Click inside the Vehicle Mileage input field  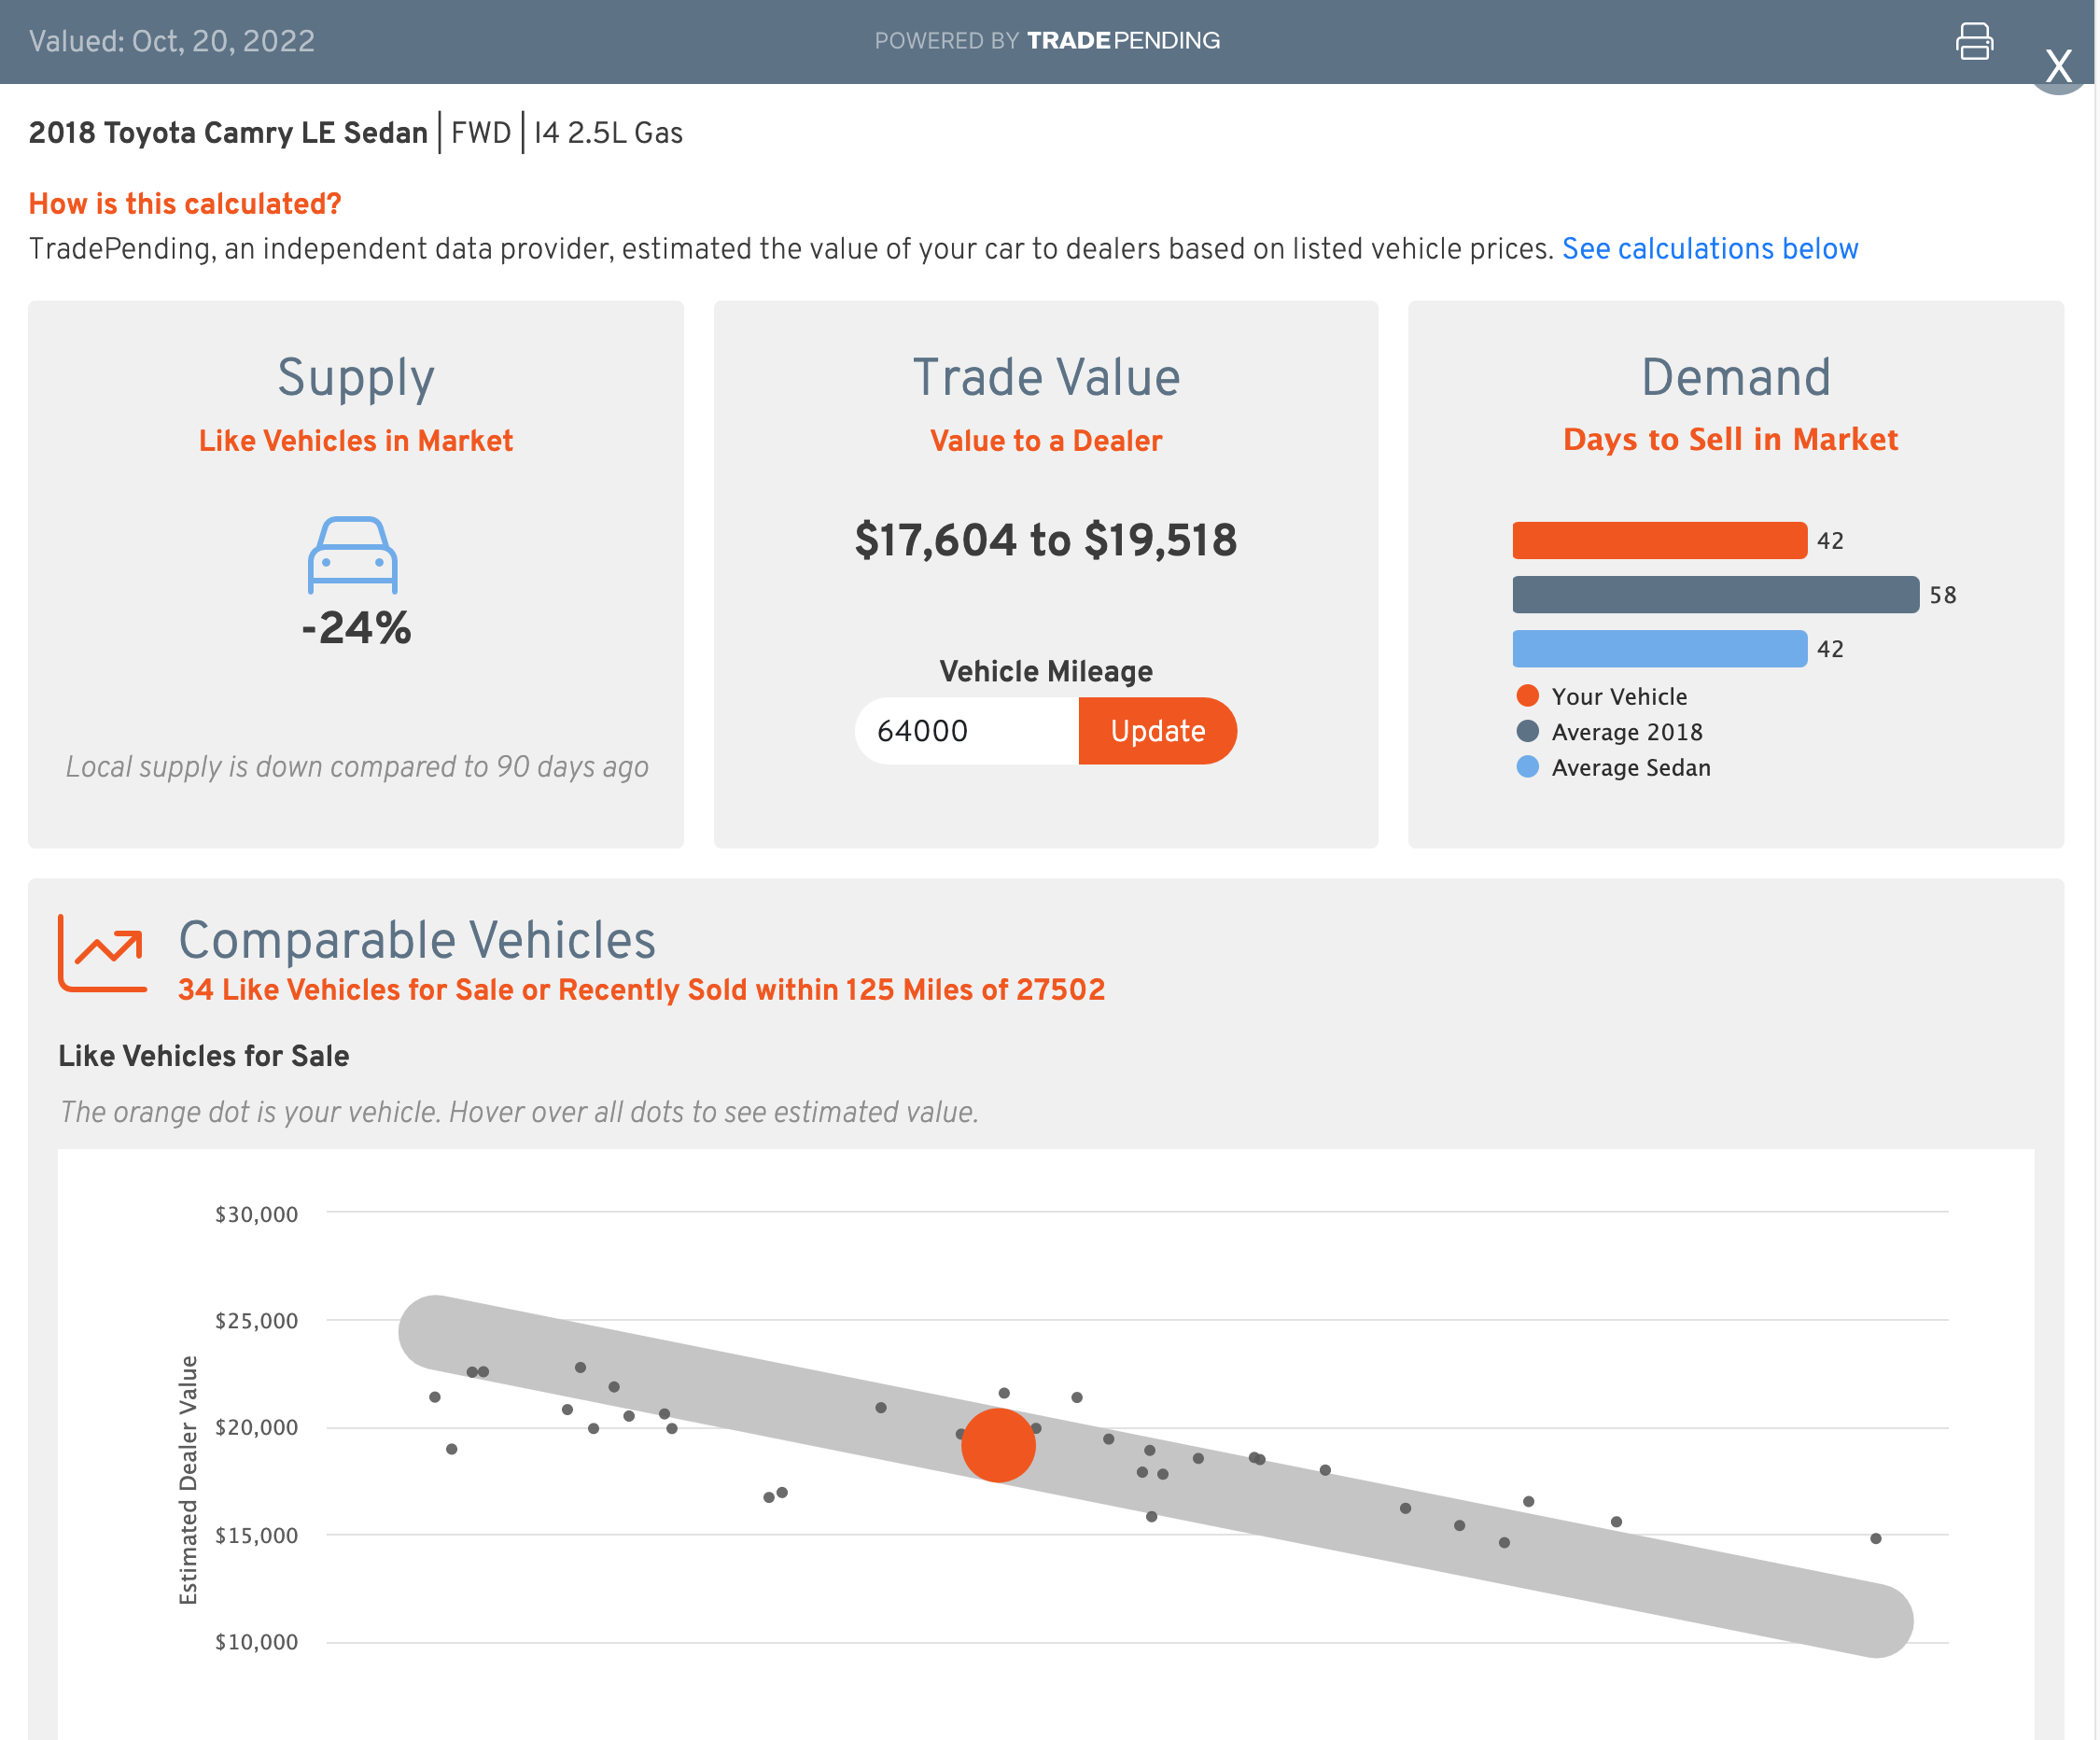pyautogui.click(x=963, y=731)
